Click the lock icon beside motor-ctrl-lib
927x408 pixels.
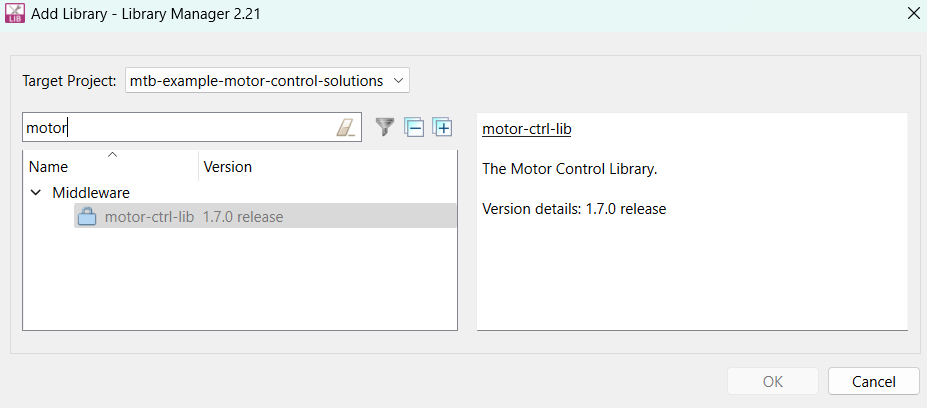pos(87,217)
